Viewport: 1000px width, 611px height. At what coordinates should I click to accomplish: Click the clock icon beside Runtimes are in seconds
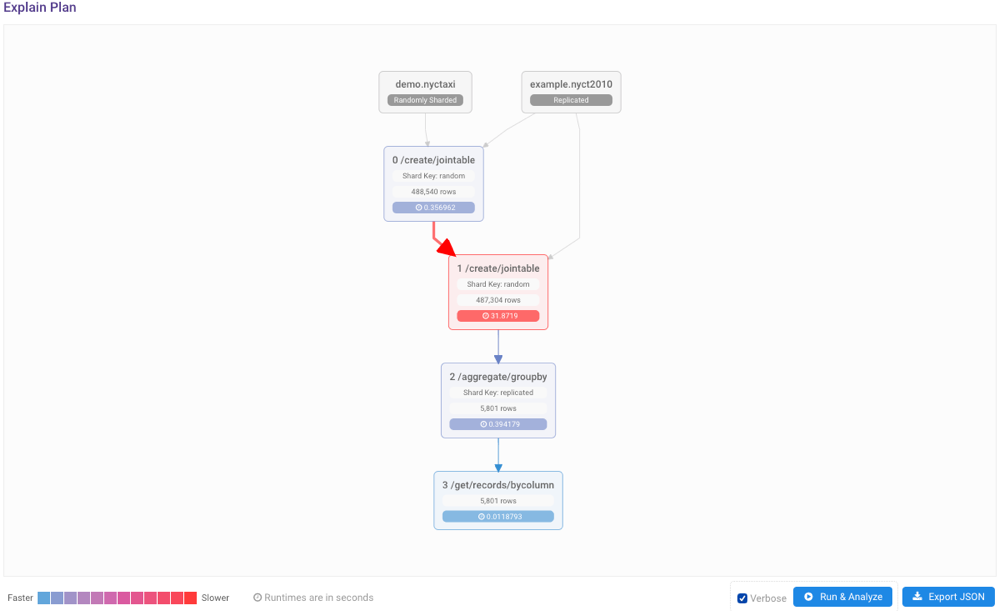[258, 597]
